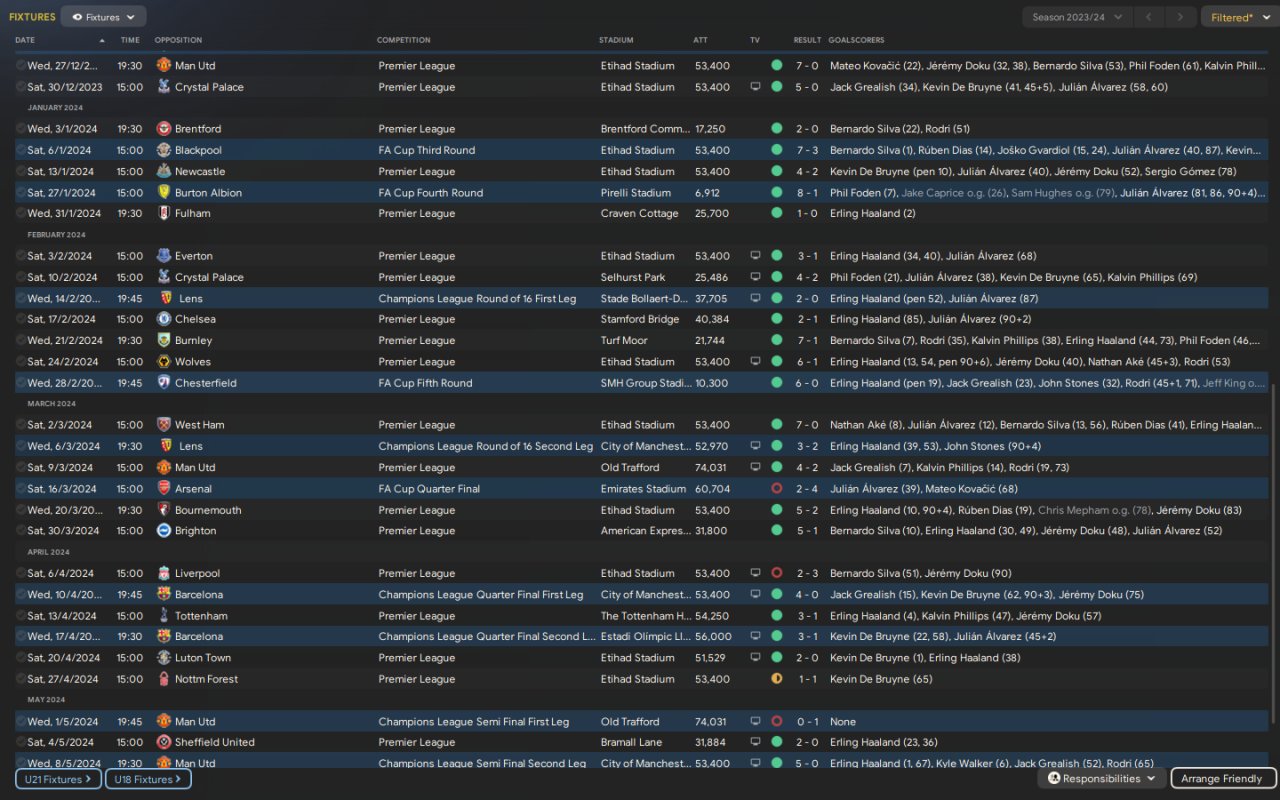This screenshot has height=800, width=1280.
Task: Click the Brentford club crest
Action: click(164, 129)
